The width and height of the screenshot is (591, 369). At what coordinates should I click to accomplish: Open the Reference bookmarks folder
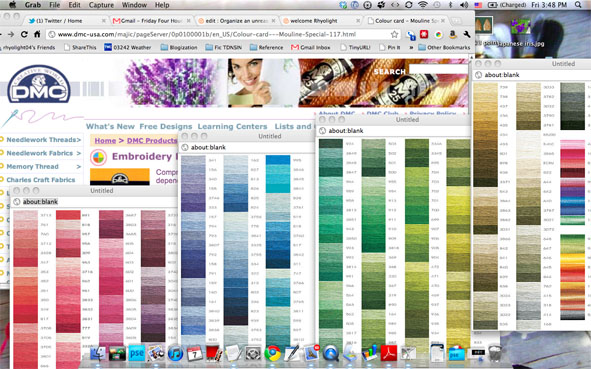click(x=266, y=47)
